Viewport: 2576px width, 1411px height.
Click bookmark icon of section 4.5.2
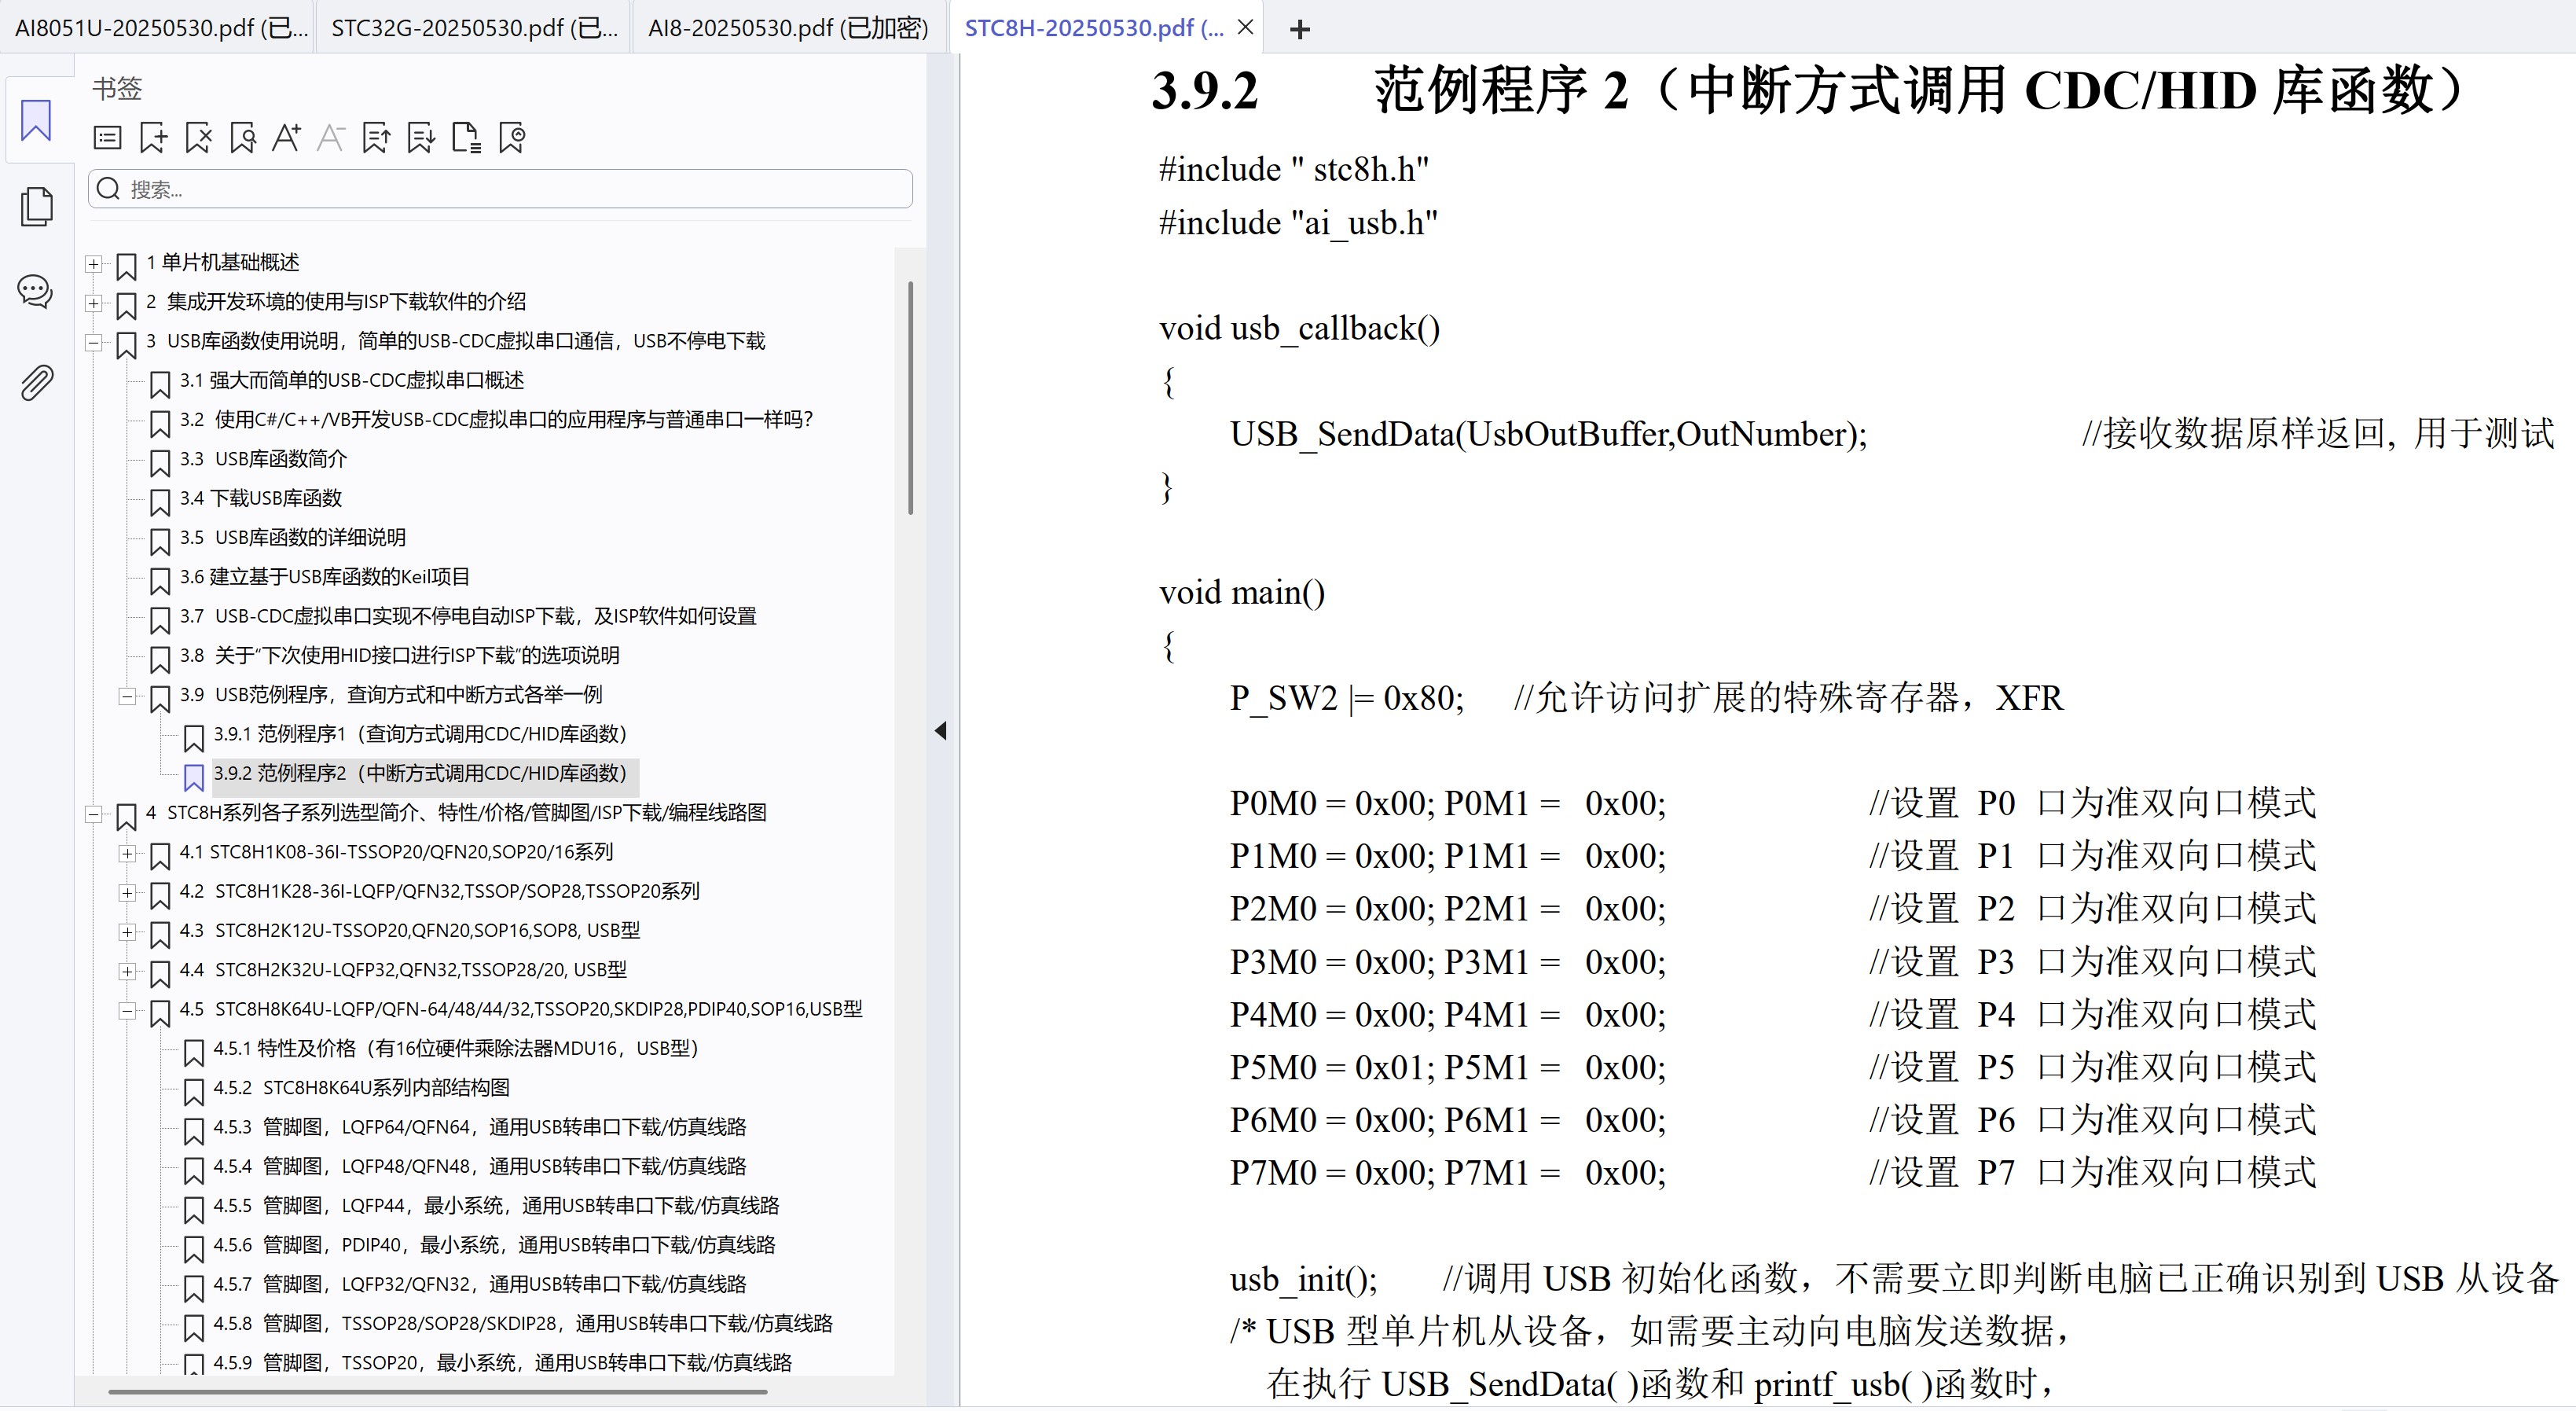(193, 1091)
